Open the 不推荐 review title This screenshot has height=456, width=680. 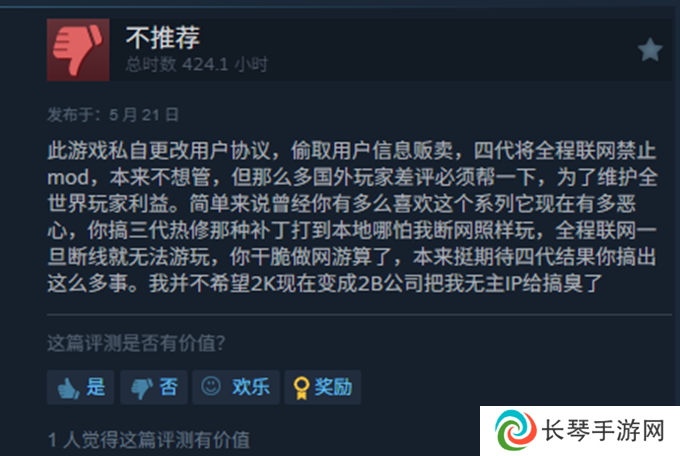click(163, 37)
